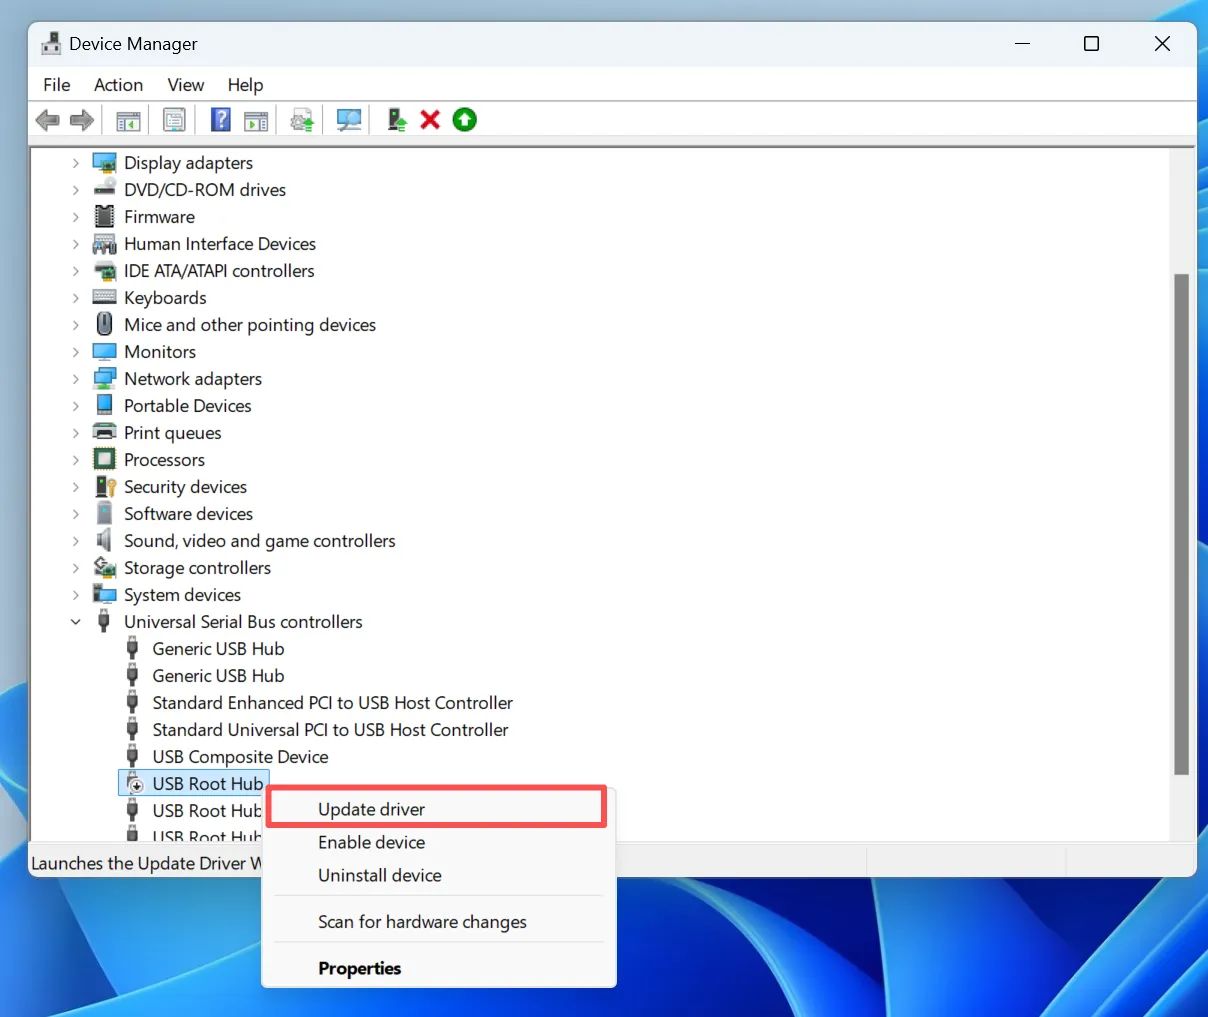The image size is (1208, 1017).
Task: Click the Back arrow toolbar icon
Action: pyautogui.click(x=47, y=121)
